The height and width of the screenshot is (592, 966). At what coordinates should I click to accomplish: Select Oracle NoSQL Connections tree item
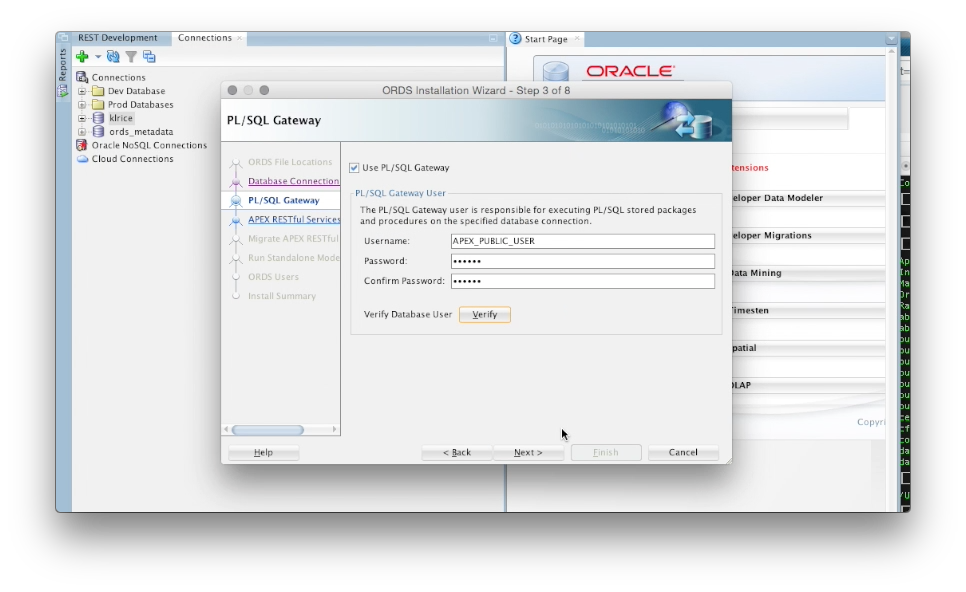[149, 145]
